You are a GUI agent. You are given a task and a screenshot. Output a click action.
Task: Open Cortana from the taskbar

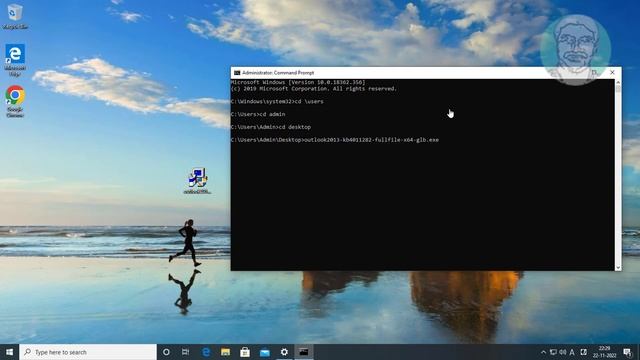tap(166, 352)
